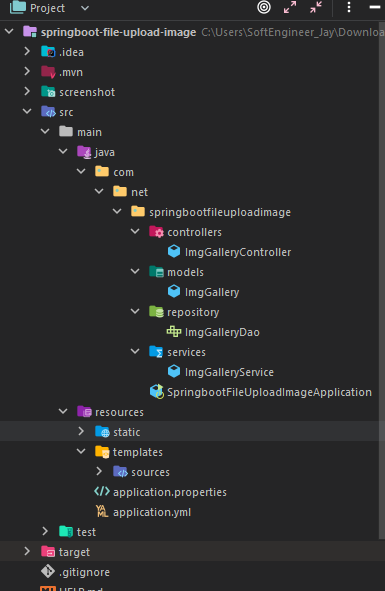Screen dimensions: 385x591
Task: Click the .gitignore git file icon
Action: (x=48, y=571)
